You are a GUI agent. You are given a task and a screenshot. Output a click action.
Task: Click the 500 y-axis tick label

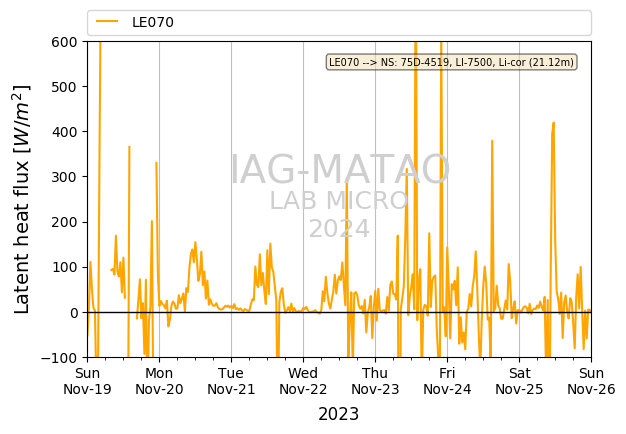[64, 87]
